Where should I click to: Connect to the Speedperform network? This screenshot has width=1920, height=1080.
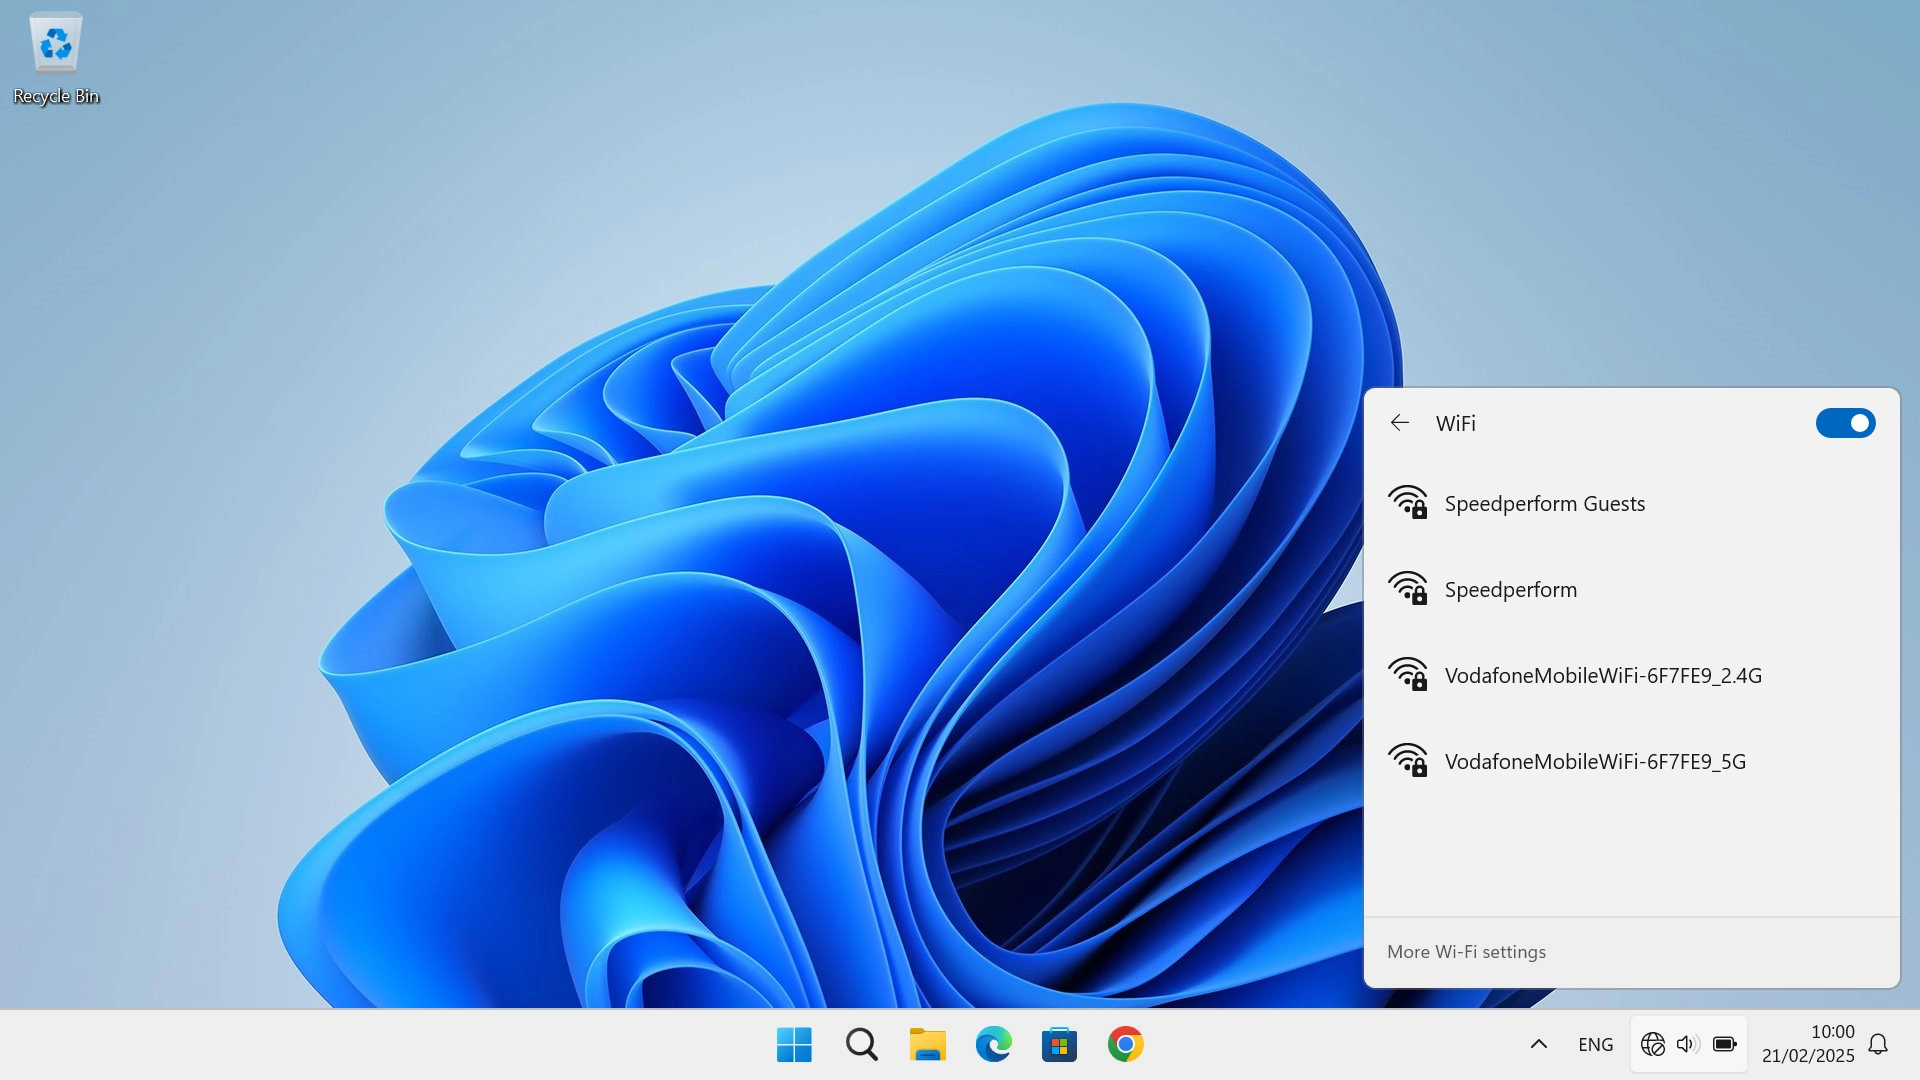tap(1510, 589)
